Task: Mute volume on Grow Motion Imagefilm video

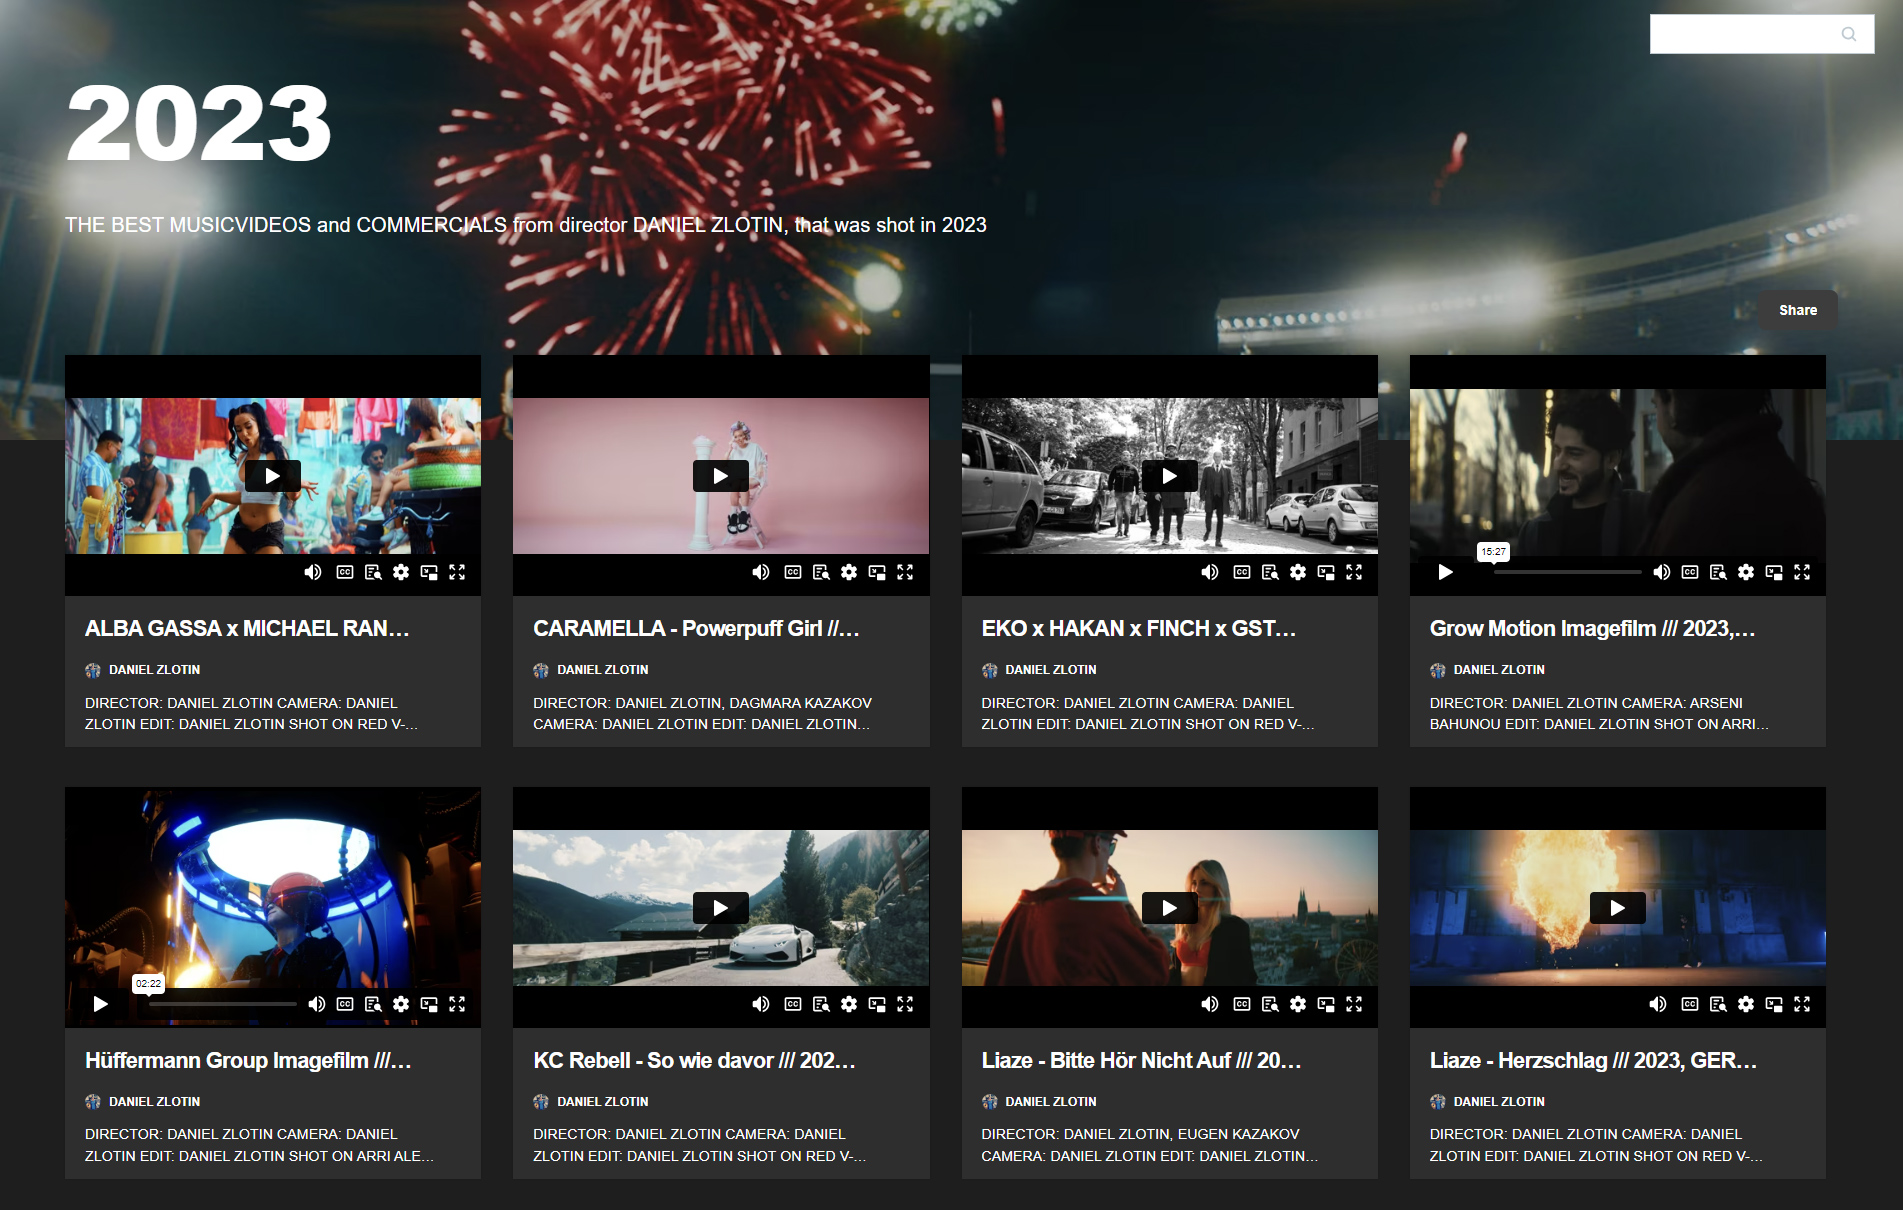Action: tap(1662, 572)
